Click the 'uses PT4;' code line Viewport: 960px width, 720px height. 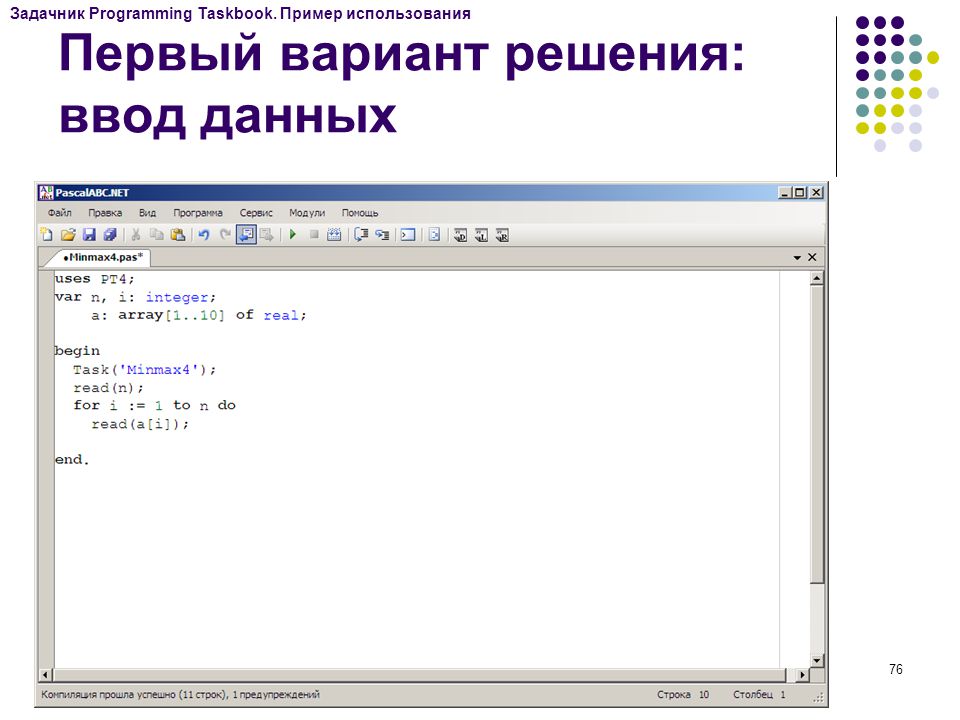point(94,279)
